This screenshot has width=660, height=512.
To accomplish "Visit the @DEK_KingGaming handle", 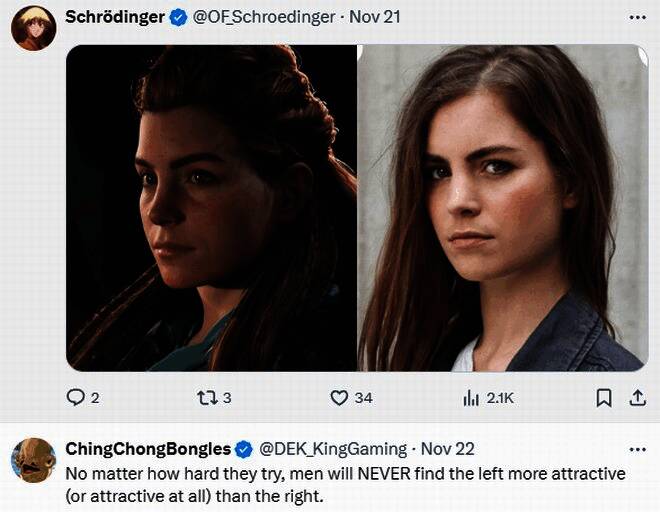I will [x=333, y=449].
